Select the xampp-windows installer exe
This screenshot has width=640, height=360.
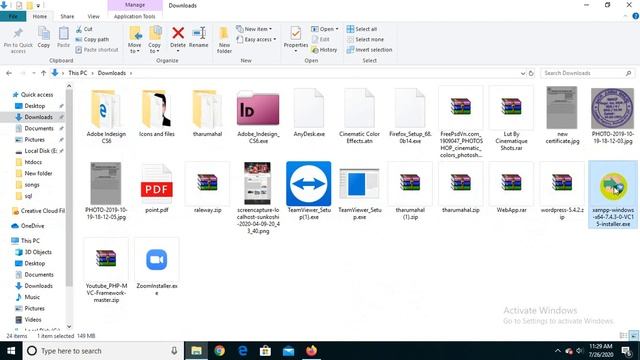pyautogui.click(x=613, y=195)
